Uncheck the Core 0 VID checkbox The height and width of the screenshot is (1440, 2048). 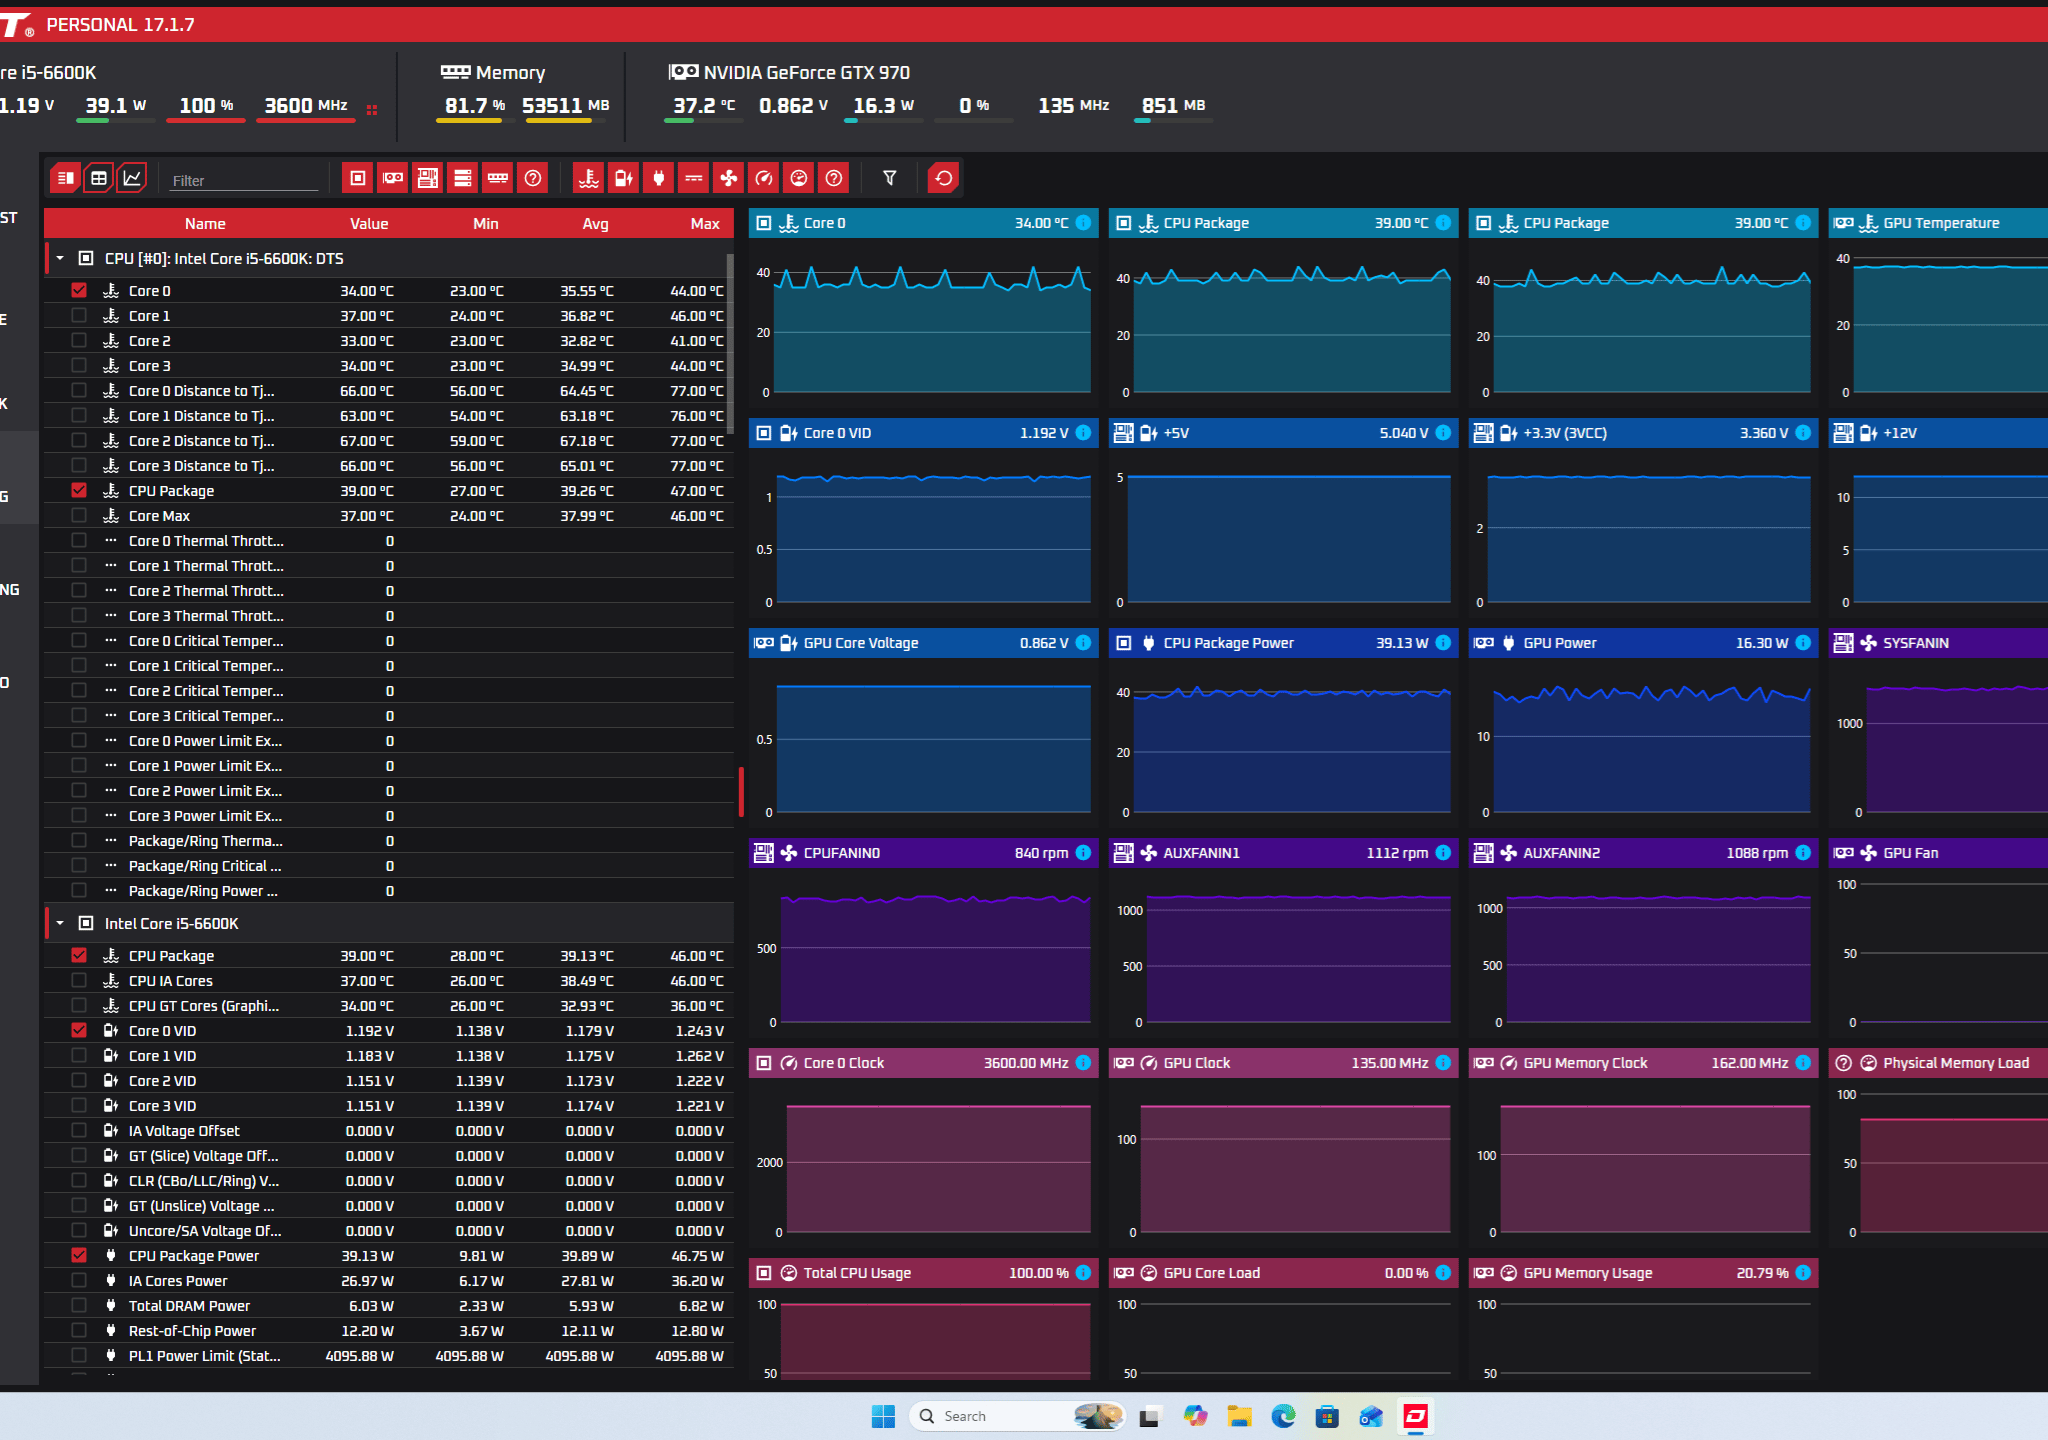79,1030
